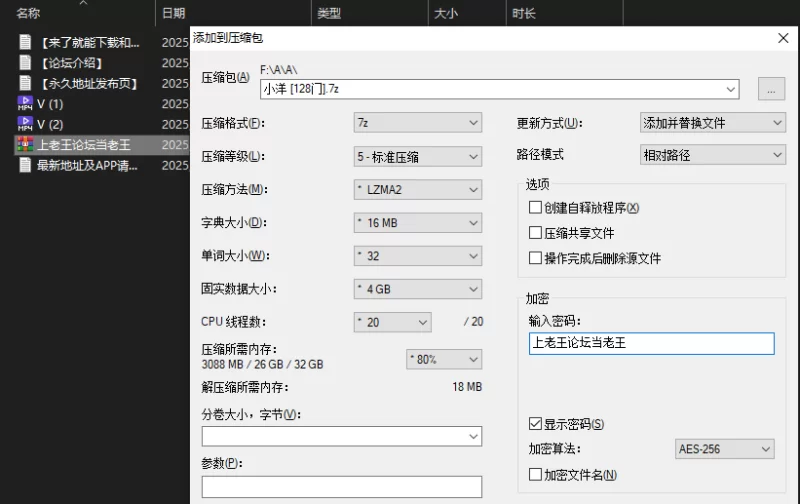The image size is (800, 504).
Task: Select the file 最新地址及APP请...
Action: tap(87, 166)
